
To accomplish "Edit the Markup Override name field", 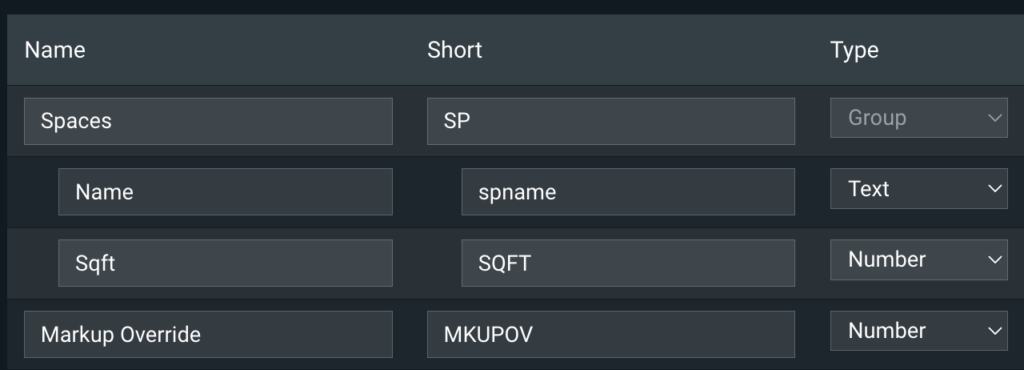I will coord(208,334).
